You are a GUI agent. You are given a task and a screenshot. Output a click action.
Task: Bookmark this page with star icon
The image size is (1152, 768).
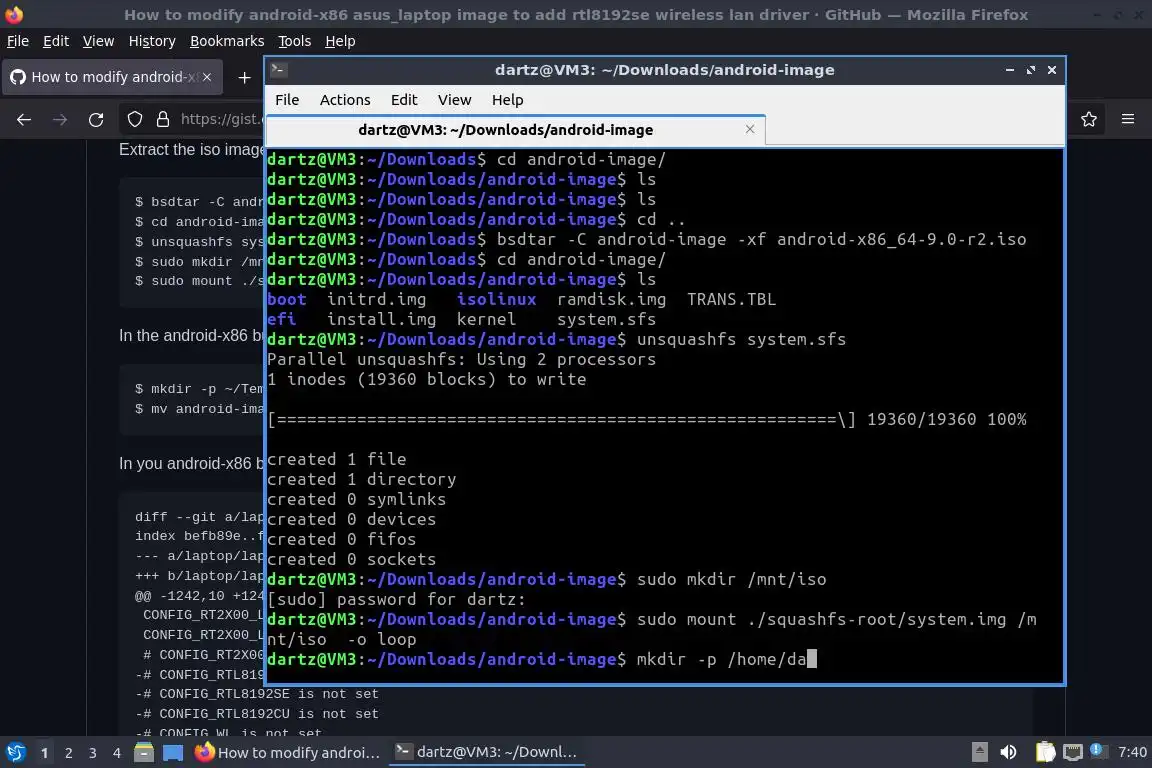click(x=1089, y=119)
